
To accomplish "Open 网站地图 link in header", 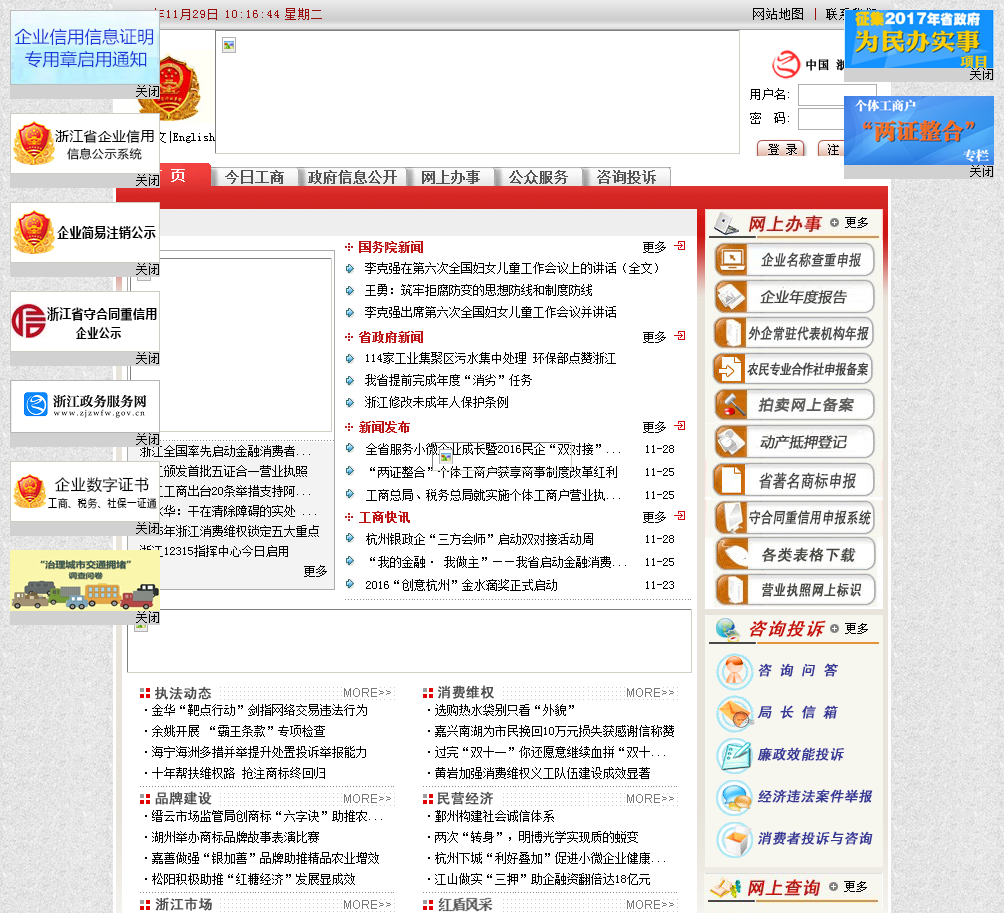I will [777, 14].
